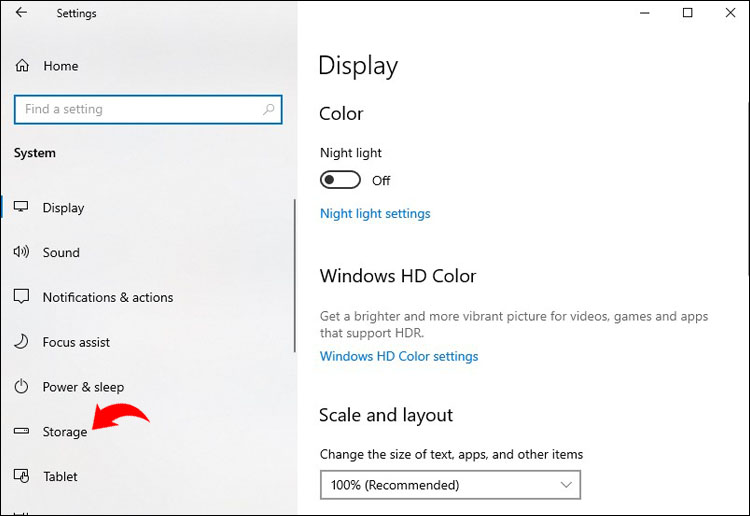
Task: Select Sound in the sidebar
Action: pos(61,253)
